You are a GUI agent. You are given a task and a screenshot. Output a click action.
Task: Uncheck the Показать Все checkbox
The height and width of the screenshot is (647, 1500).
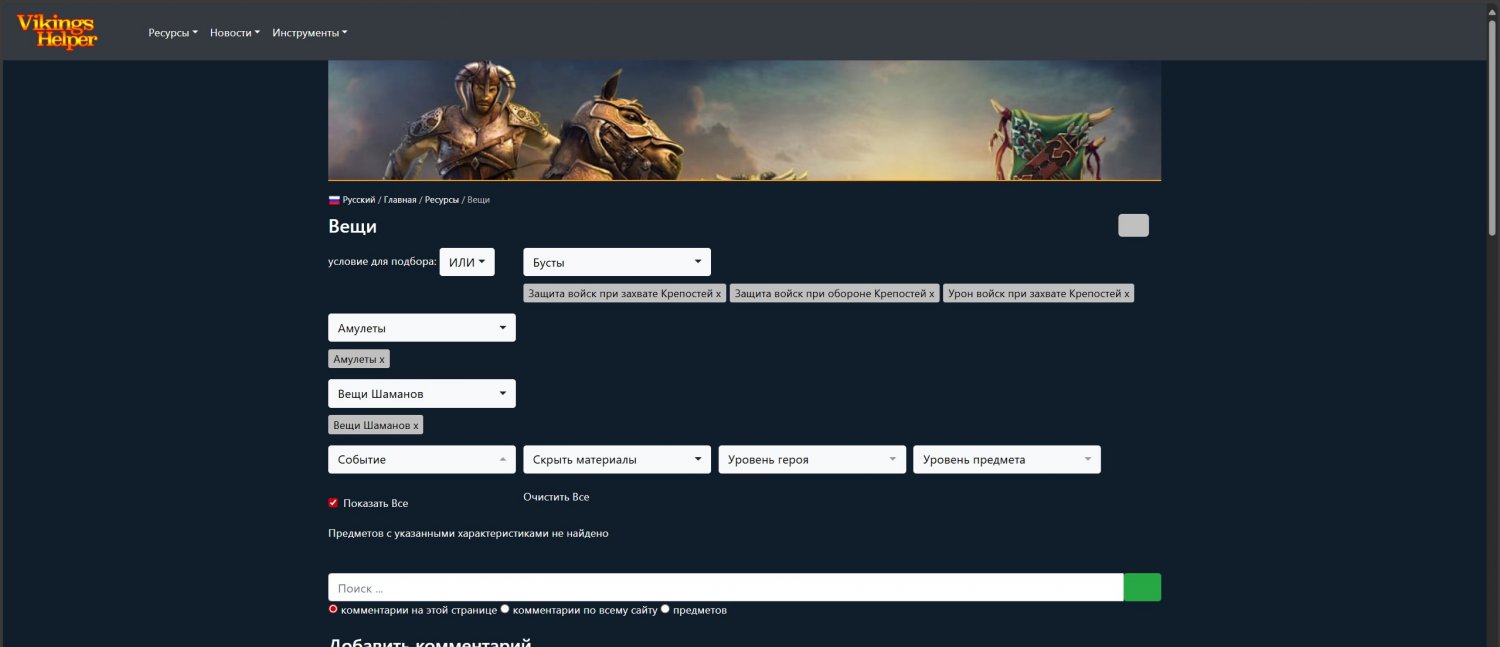(333, 503)
